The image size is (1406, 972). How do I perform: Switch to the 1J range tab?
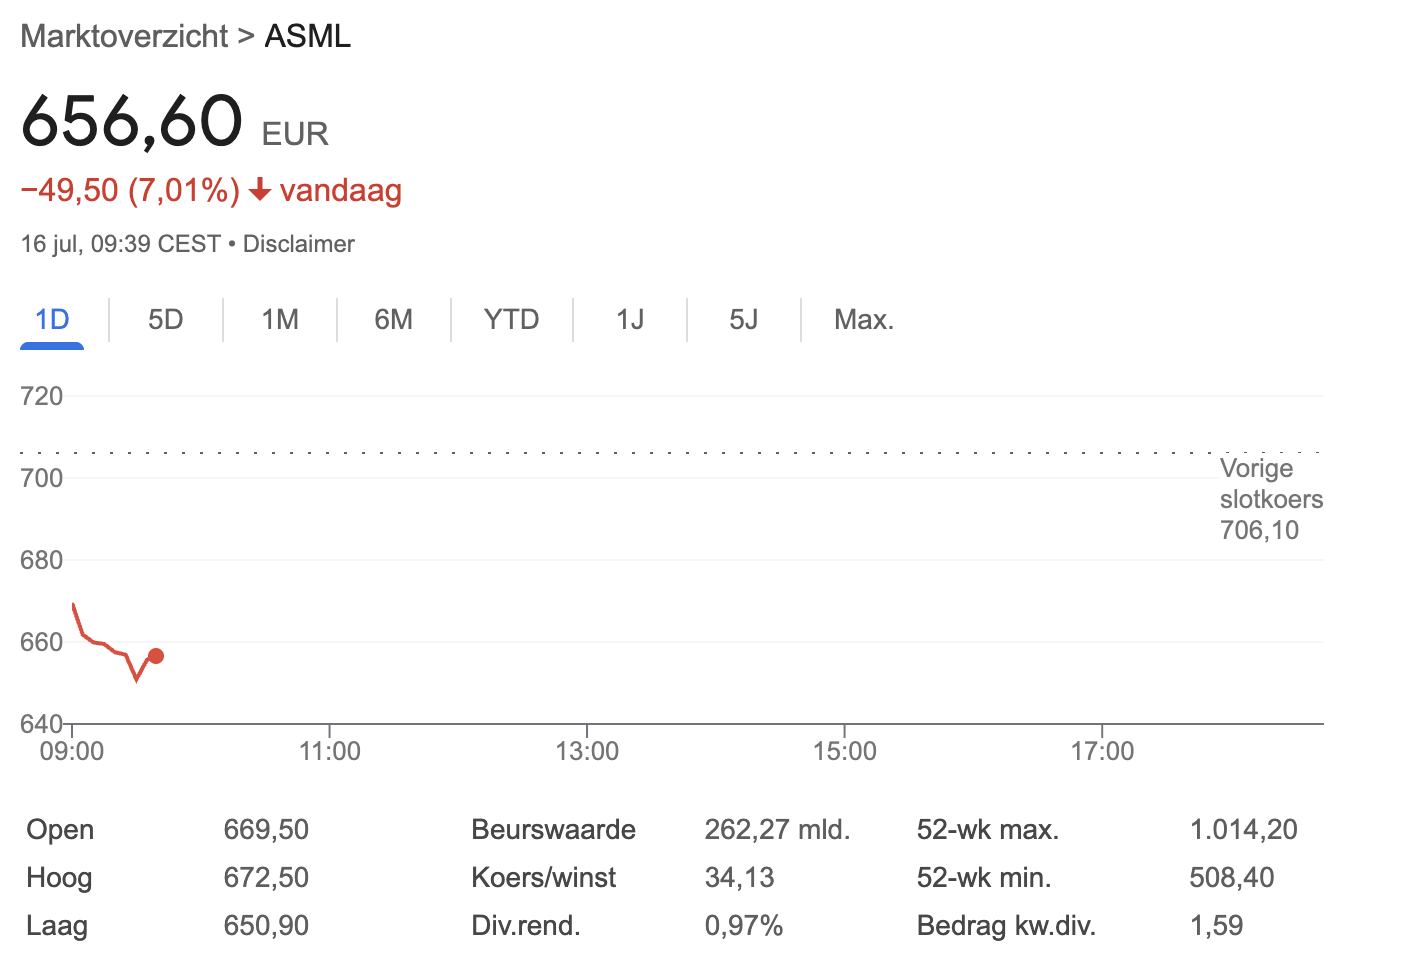tap(630, 320)
